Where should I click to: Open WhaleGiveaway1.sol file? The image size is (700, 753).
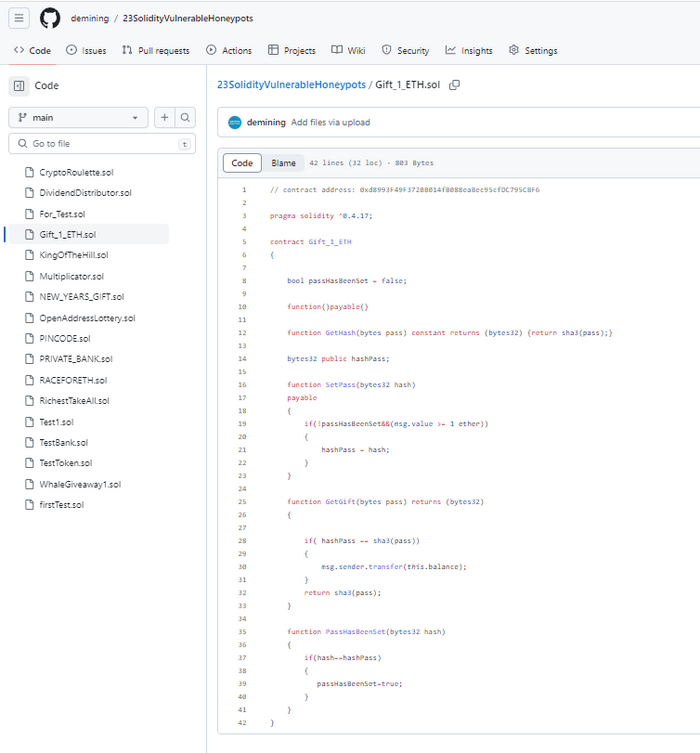80,484
